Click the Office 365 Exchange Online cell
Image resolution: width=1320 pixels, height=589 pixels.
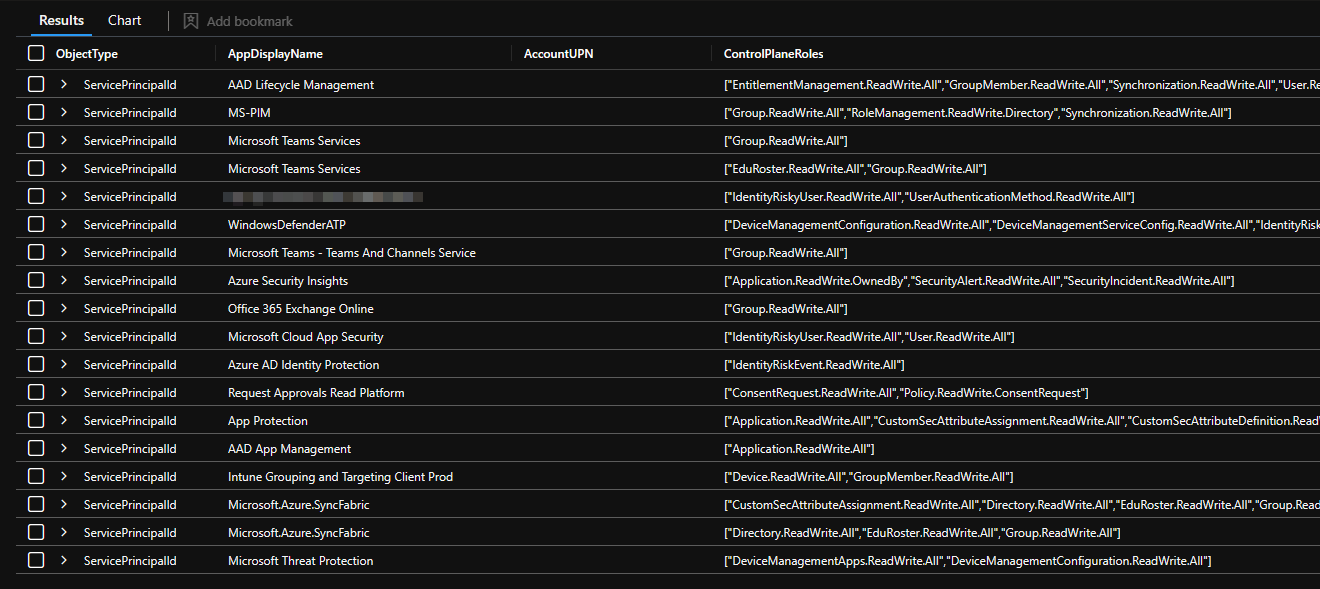point(300,309)
